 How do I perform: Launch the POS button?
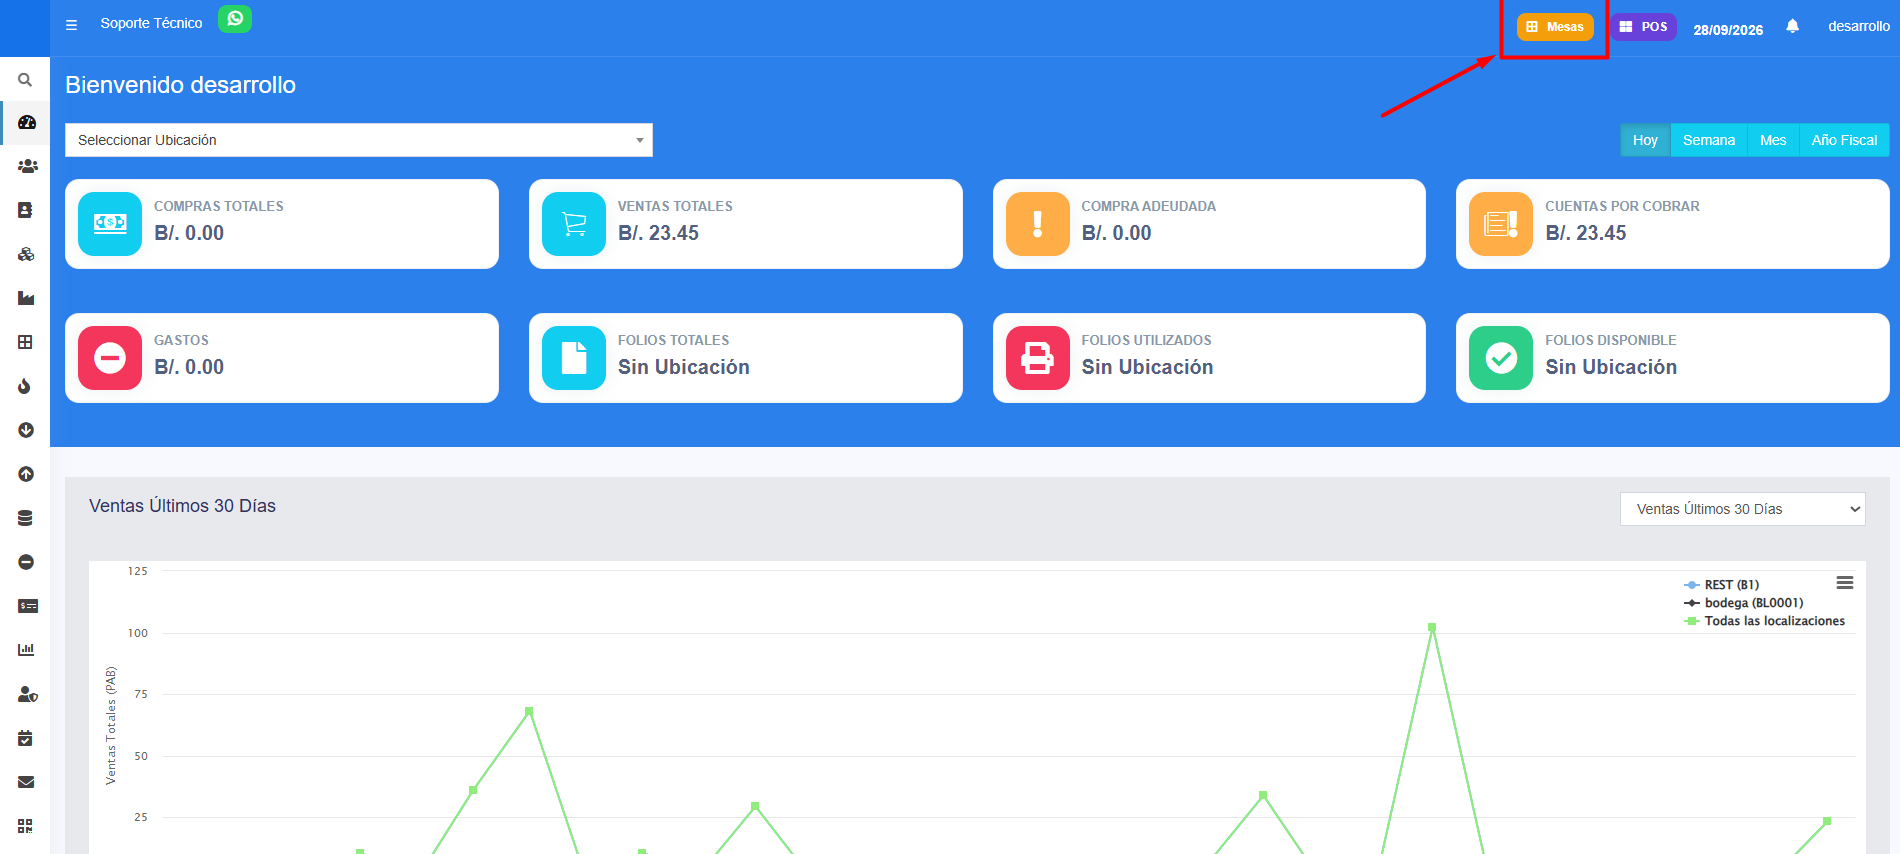click(1644, 27)
